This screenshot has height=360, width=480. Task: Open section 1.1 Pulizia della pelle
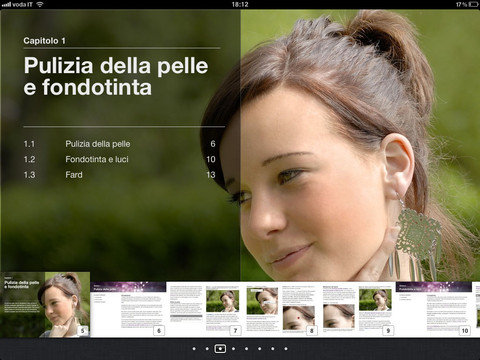[x=119, y=144]
